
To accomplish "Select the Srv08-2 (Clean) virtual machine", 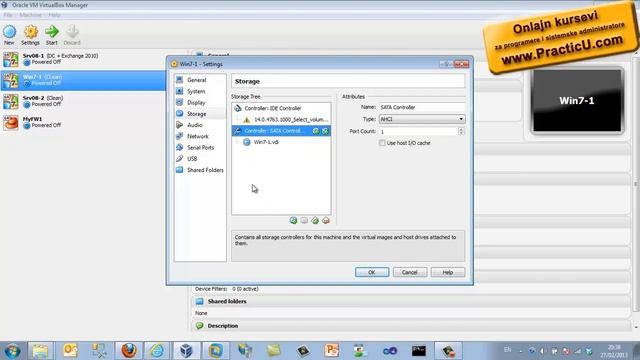I will (83, 101).
